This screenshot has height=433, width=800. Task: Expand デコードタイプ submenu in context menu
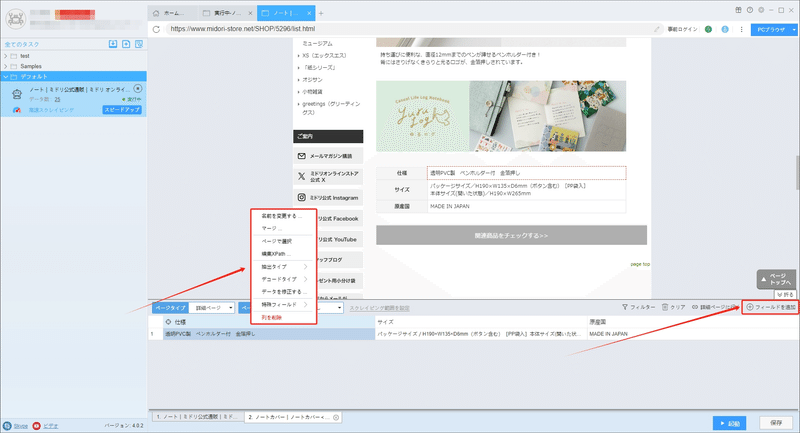[x=284, y=279]
